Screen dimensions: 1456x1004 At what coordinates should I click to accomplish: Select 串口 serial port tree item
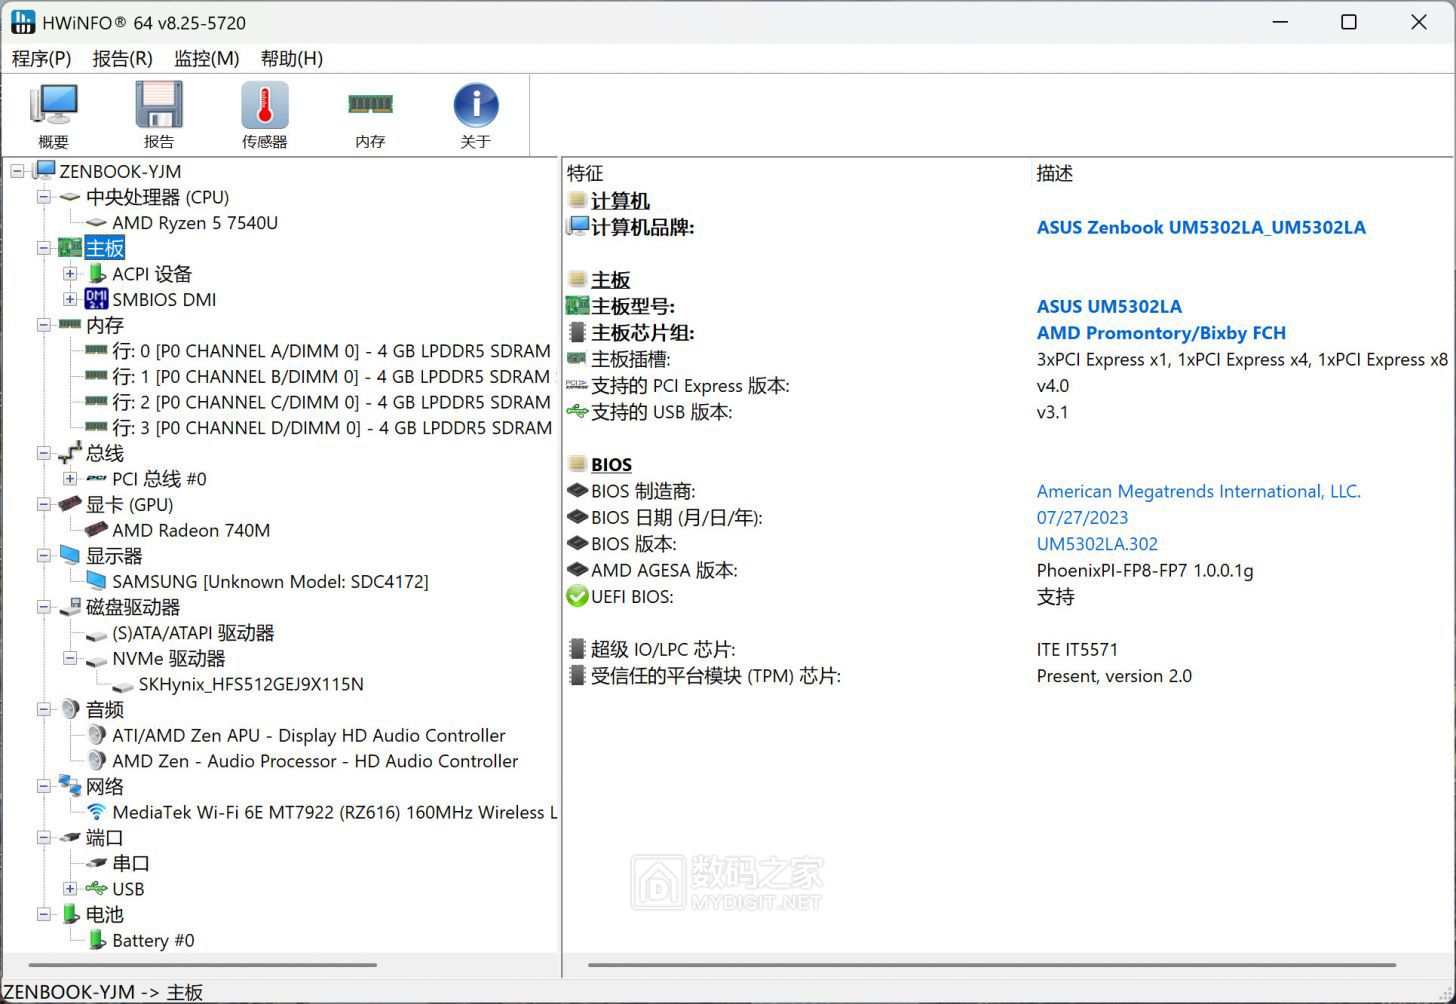[x=131, y=863]
